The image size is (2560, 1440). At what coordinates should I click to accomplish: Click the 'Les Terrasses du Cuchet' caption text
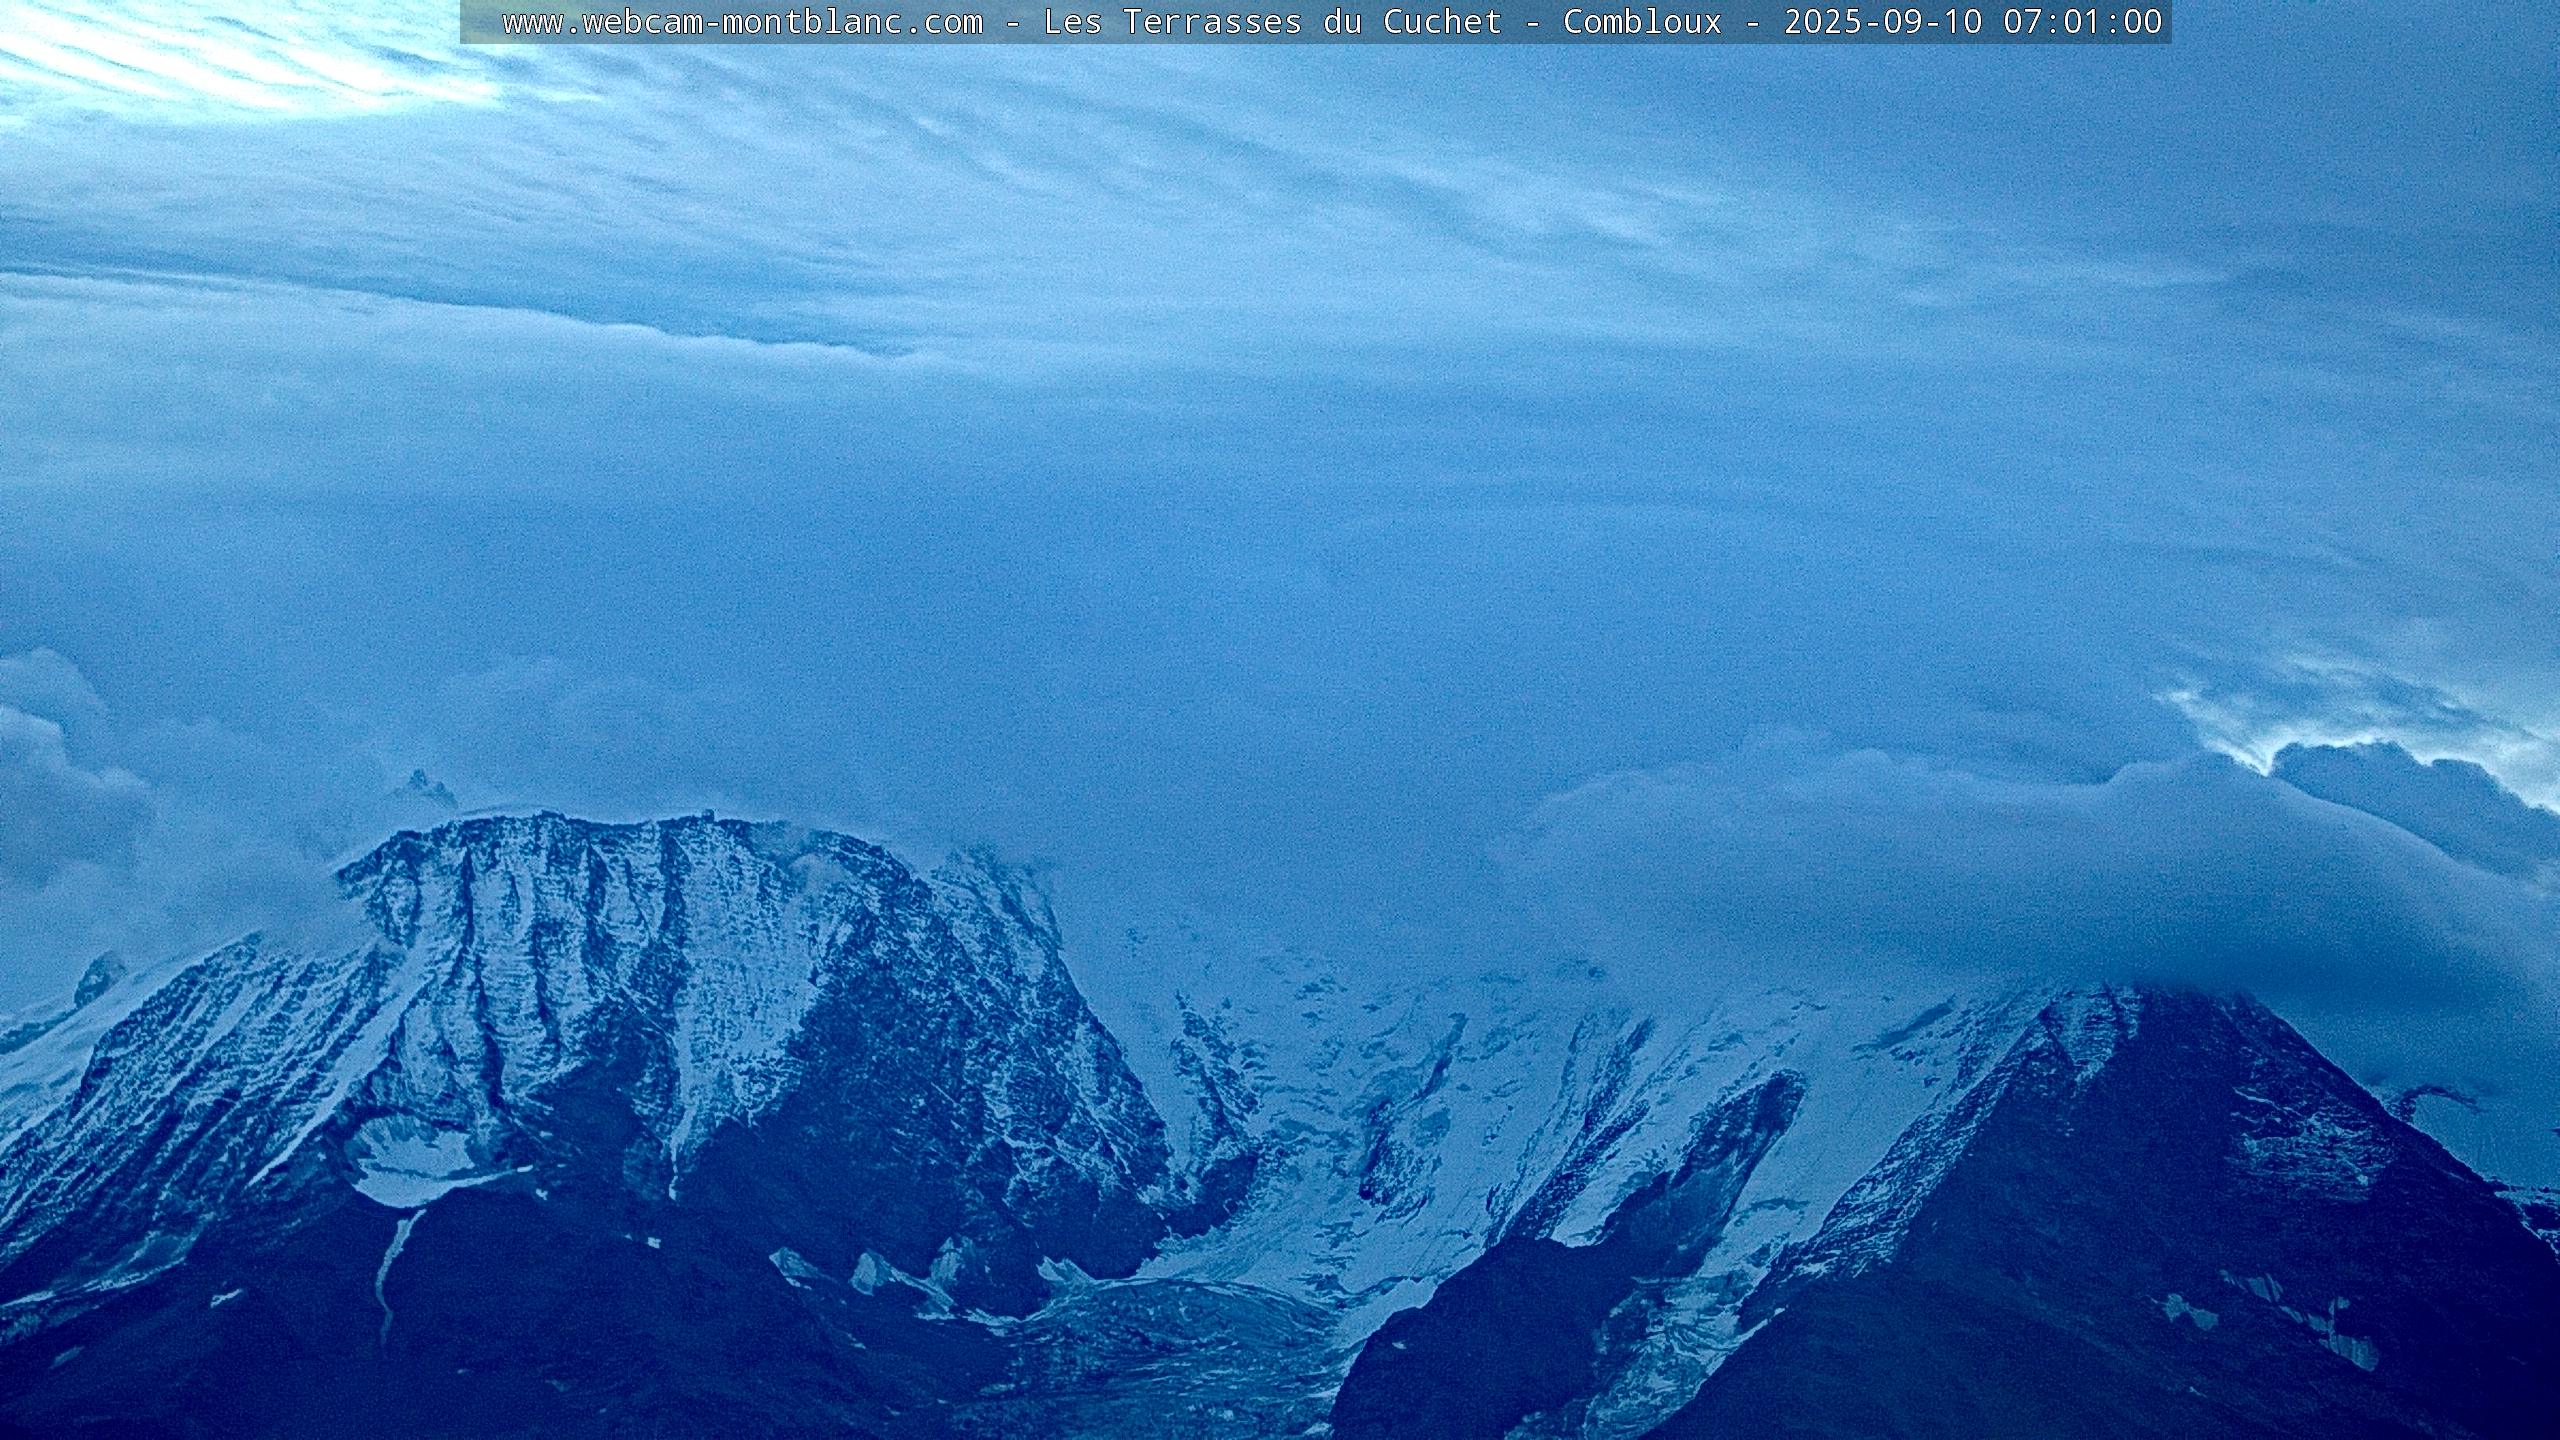tap(1273, 22)
